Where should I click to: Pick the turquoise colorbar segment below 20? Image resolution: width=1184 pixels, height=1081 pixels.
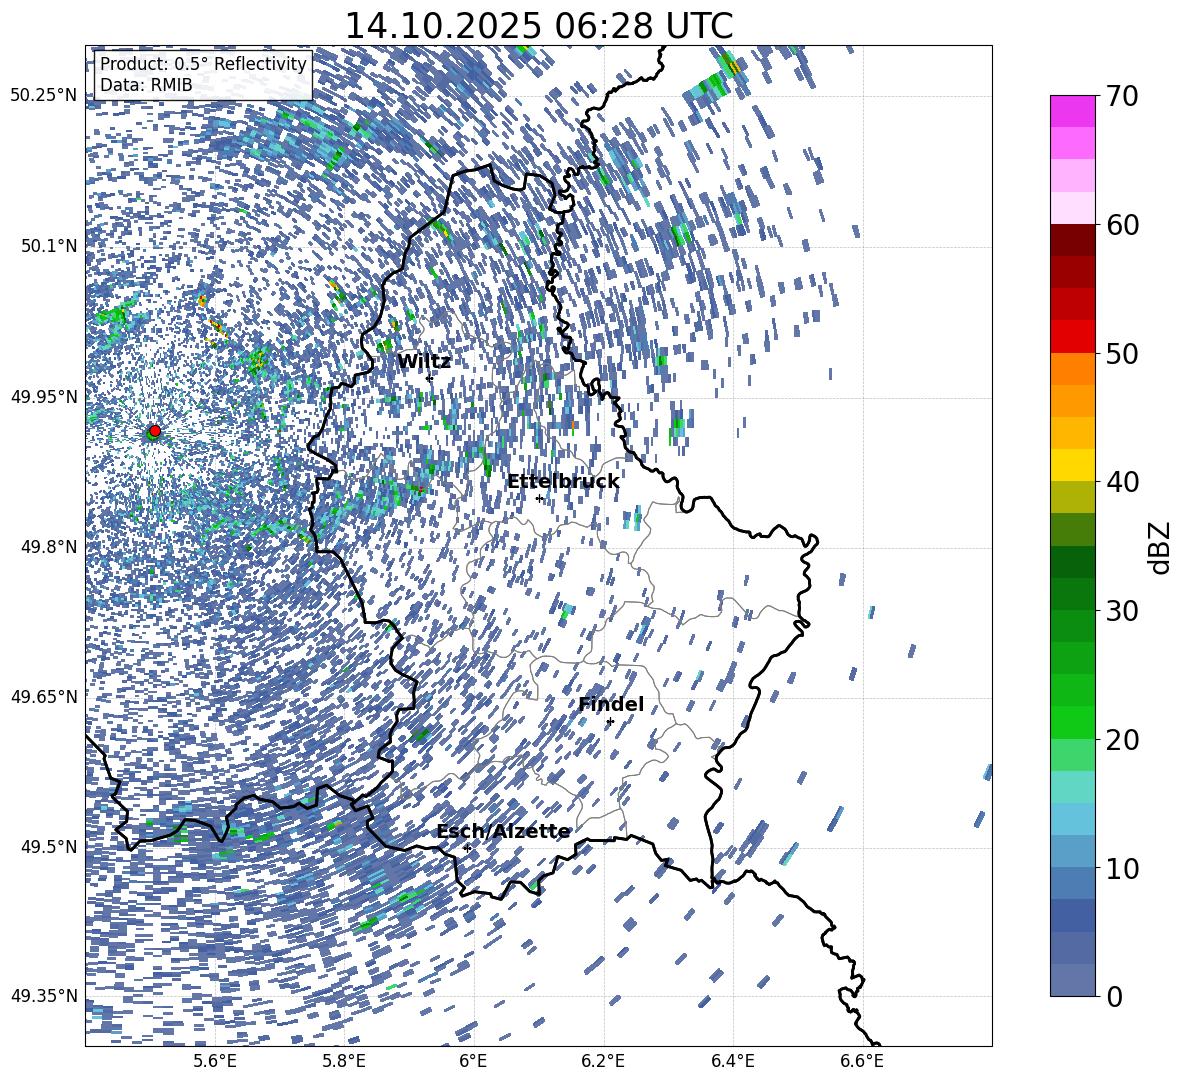click(1072, 787)
